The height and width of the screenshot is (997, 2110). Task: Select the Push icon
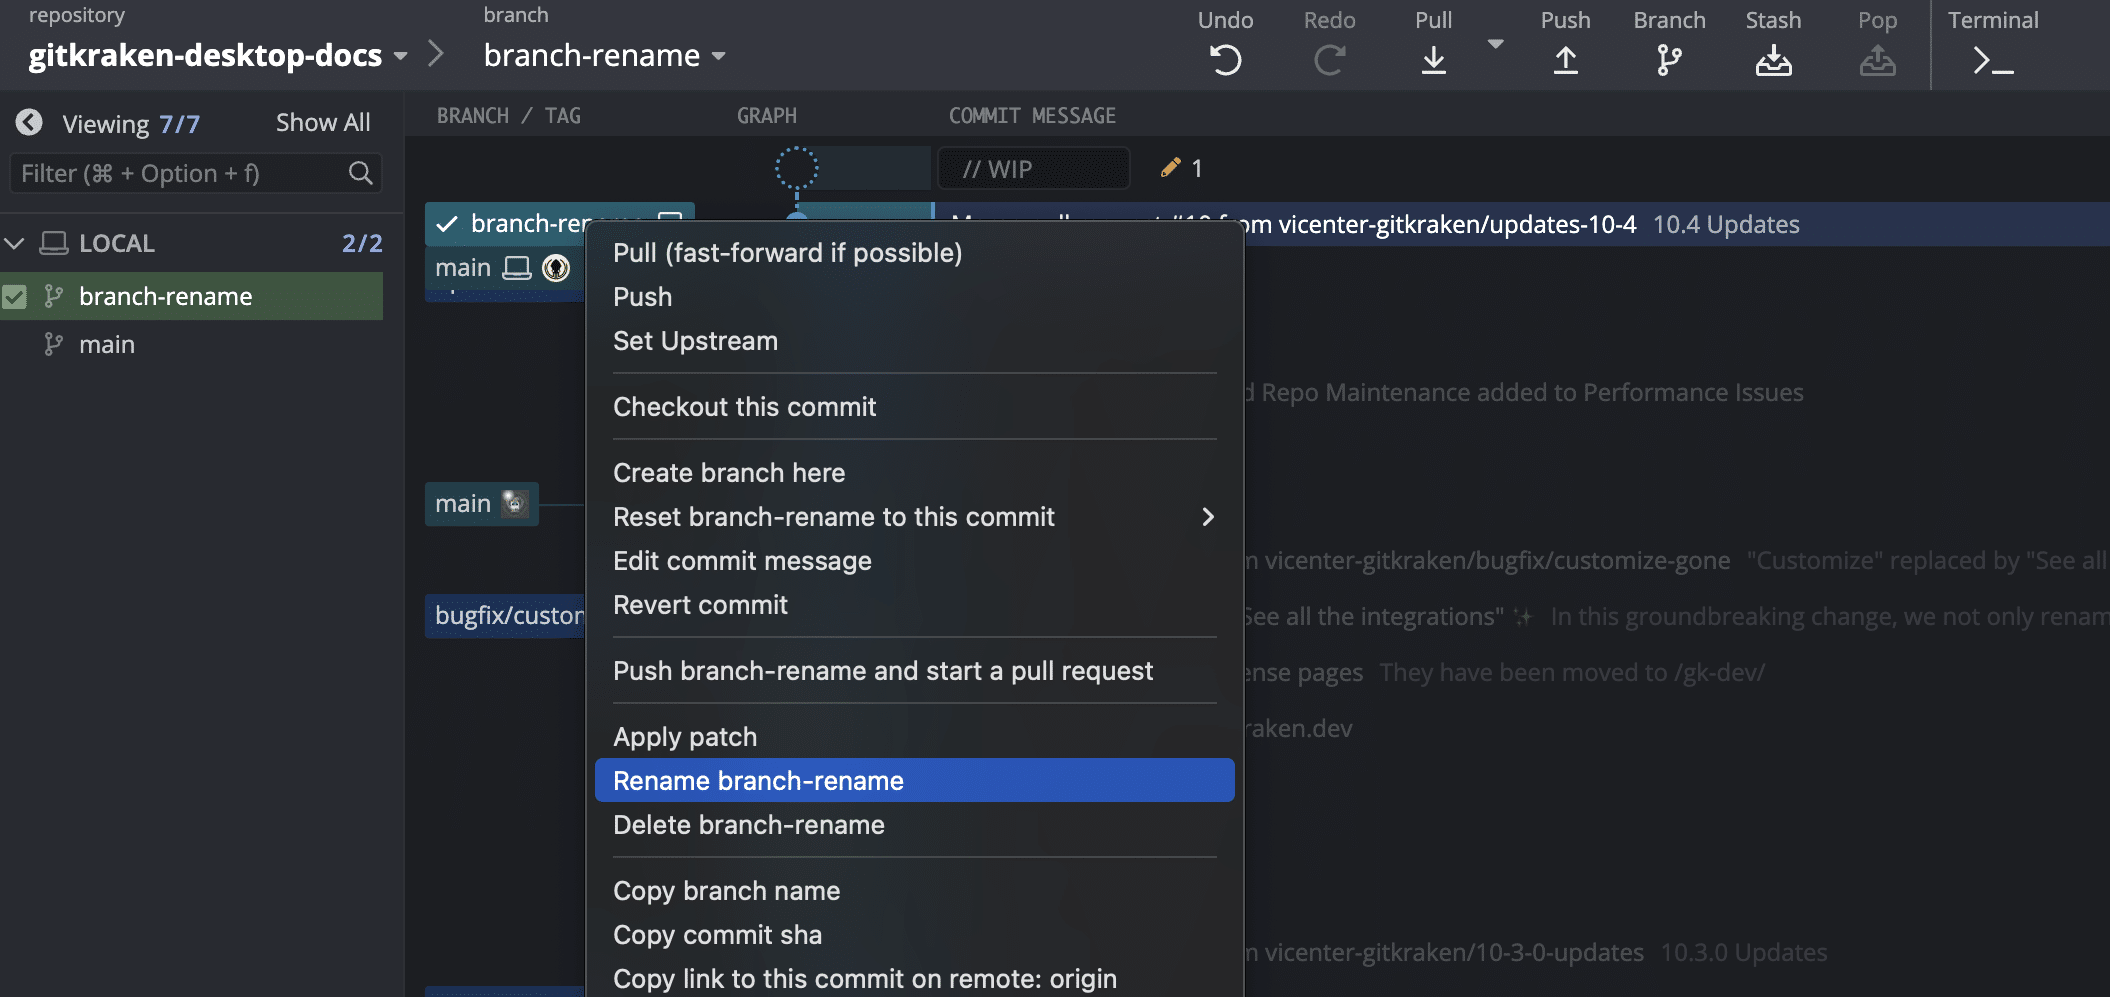(x=1565, y=58)
